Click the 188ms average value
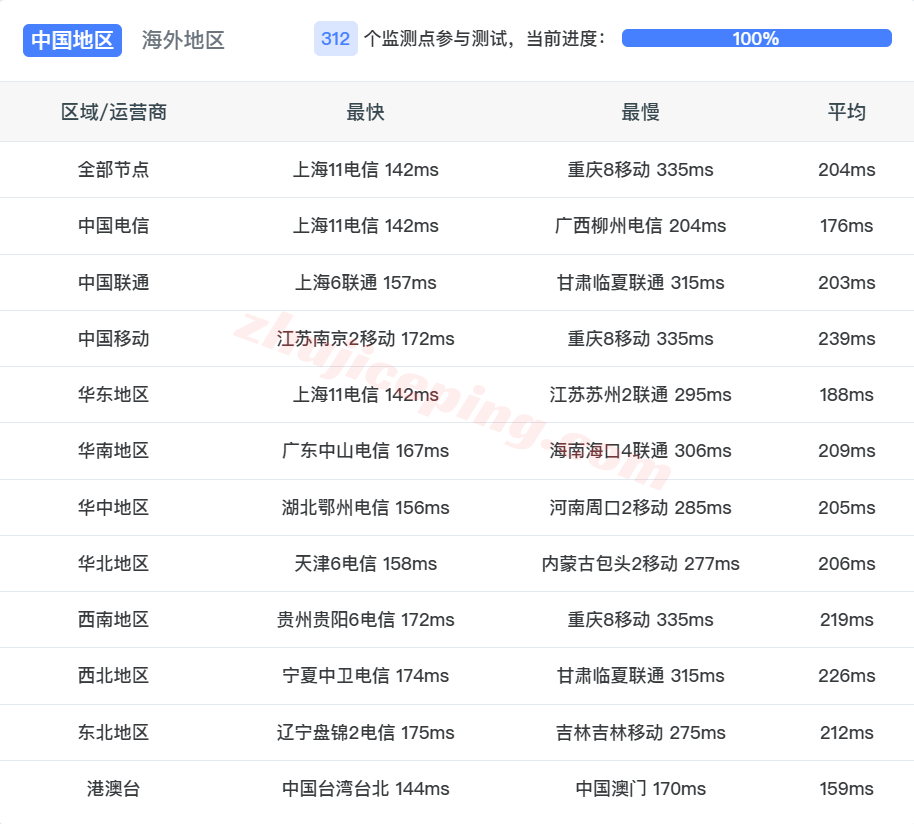The height and width of the screenshot is (824, 914). coord(846,395)
